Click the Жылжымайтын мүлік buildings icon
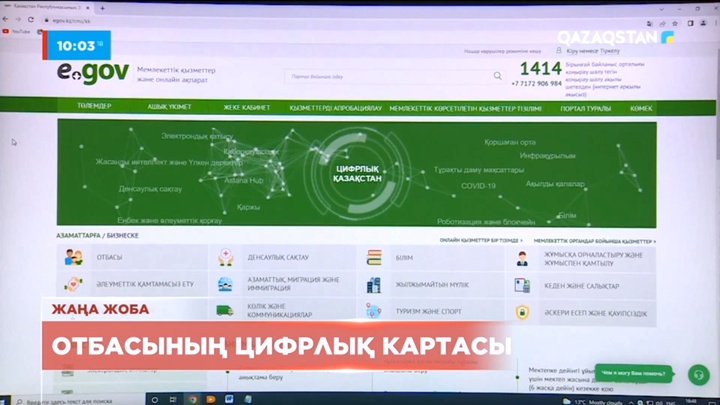Image resolution: width=720 pixels, height=405 pixels. (374, 285)
